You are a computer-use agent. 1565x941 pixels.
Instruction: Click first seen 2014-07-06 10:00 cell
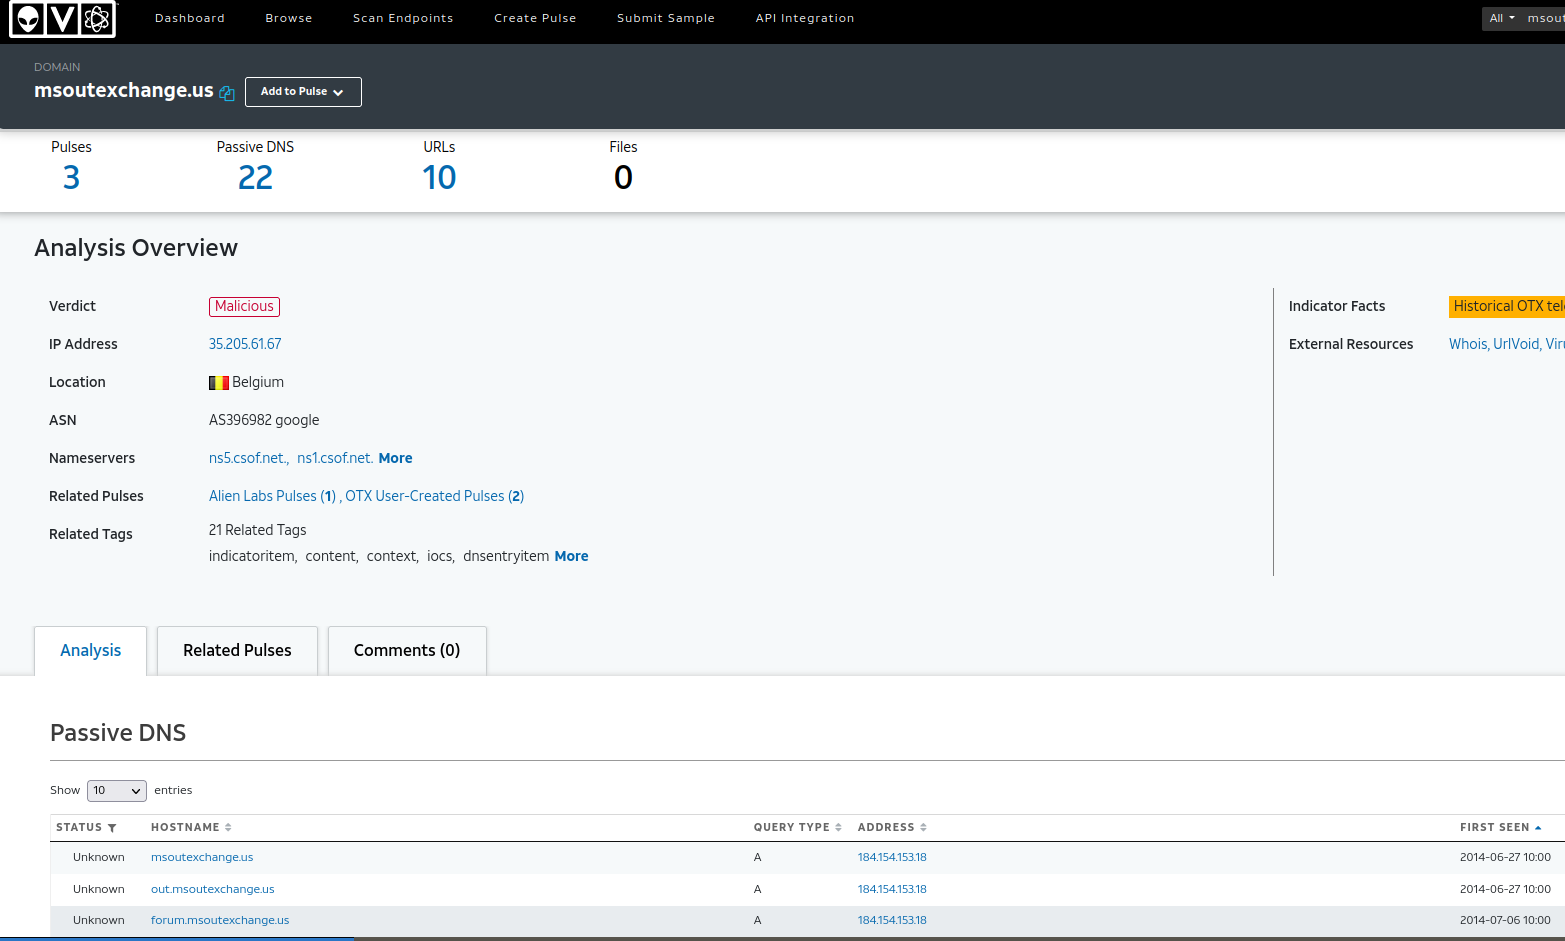point(1505,921)
